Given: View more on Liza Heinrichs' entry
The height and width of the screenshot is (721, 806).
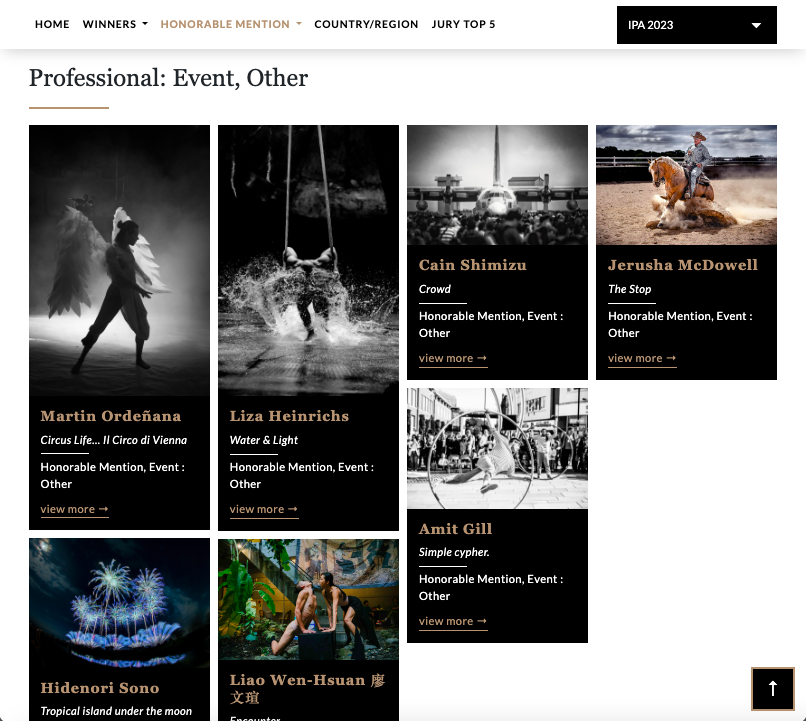Looking at the screenshot, I should (264, 509).
